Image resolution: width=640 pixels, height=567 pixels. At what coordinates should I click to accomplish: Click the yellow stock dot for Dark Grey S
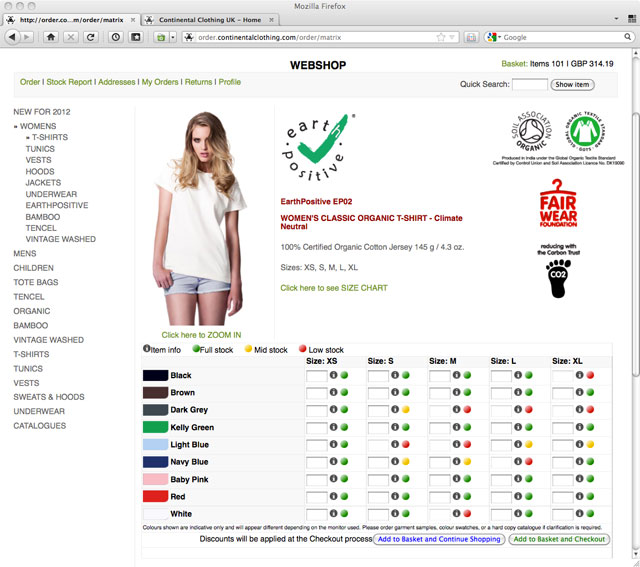[x=406, y=409]
